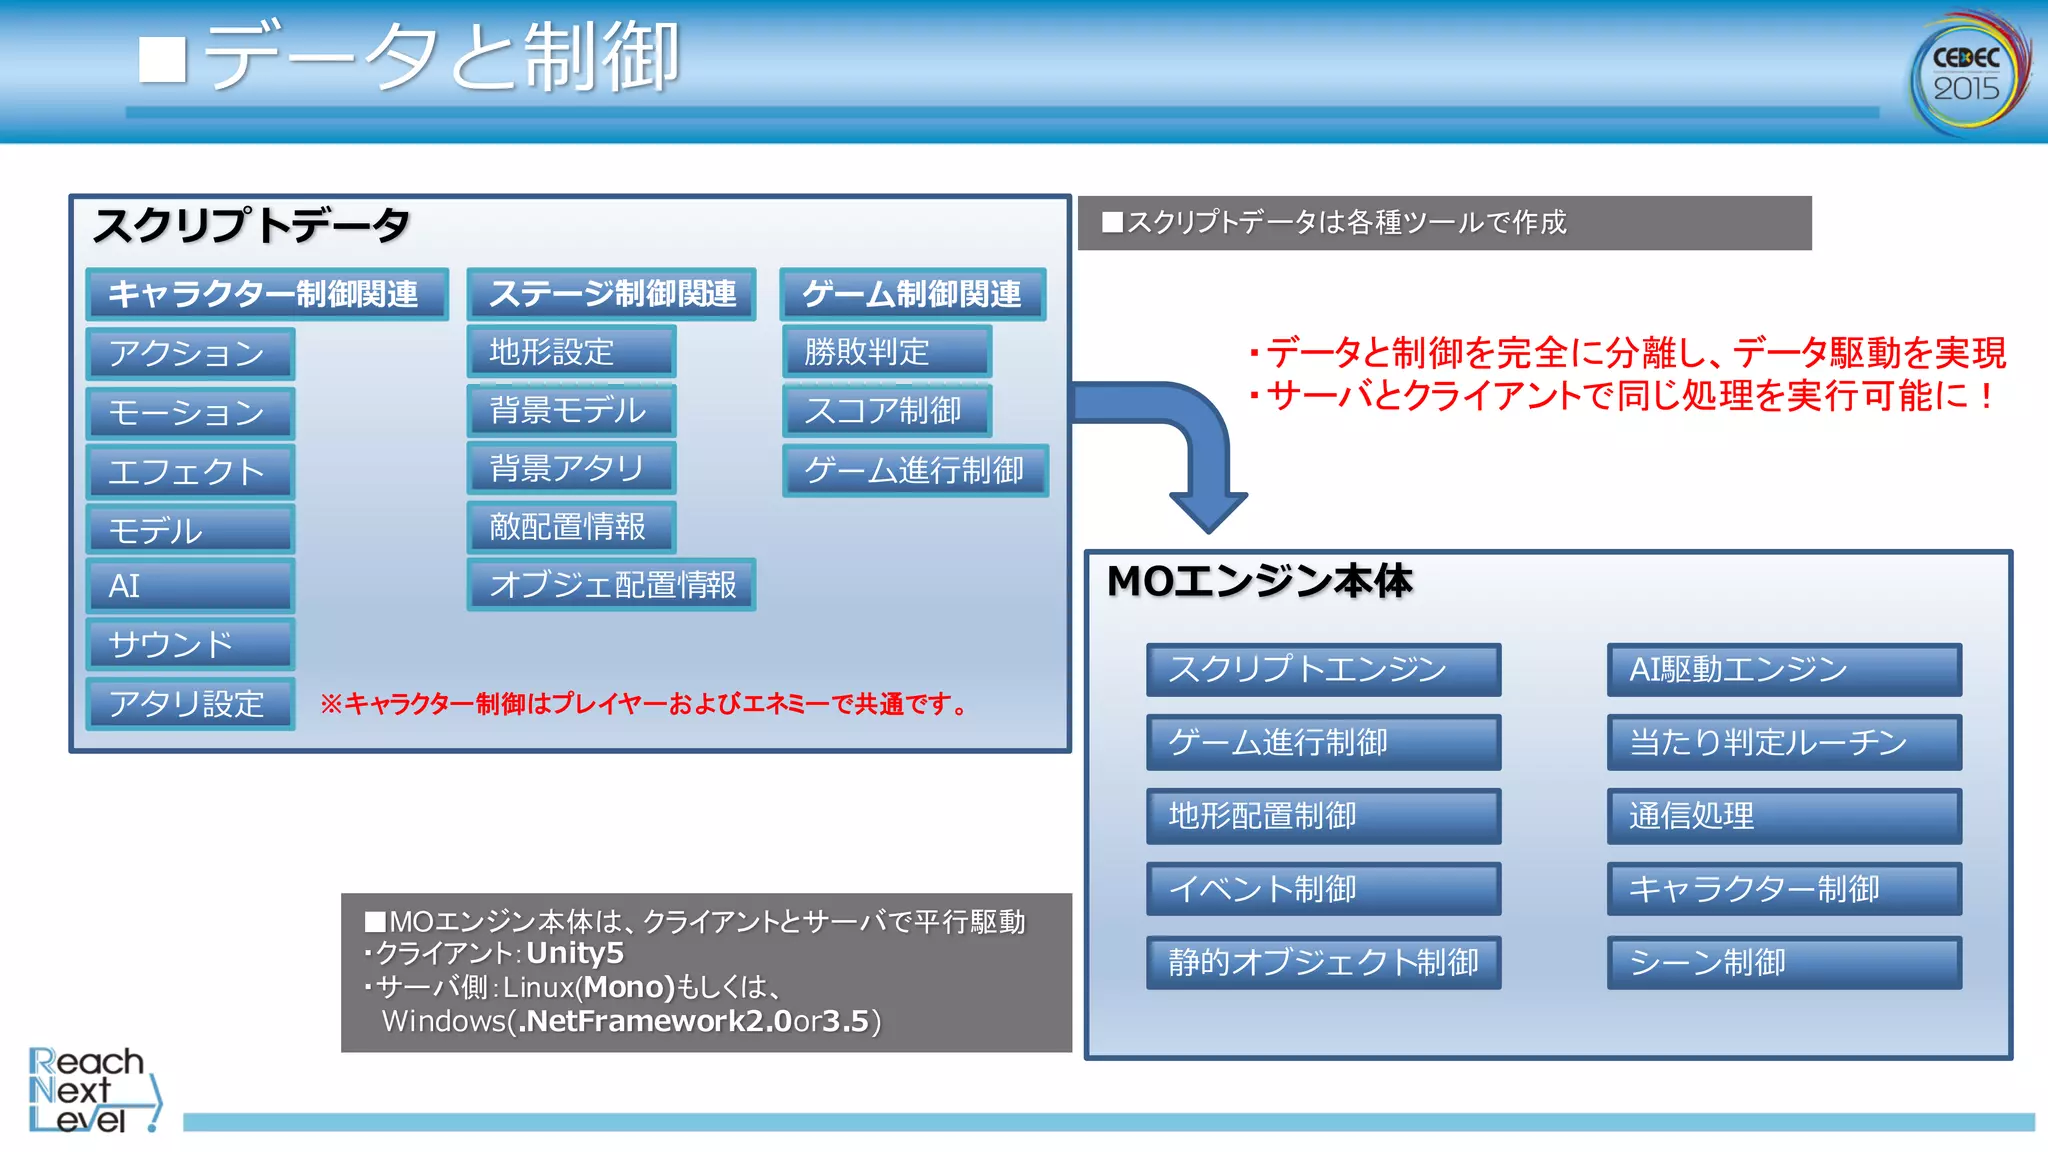Click the キャラクター制御 engine box
This screenshot has height=1152, width=2048.
coord(1784,889)
